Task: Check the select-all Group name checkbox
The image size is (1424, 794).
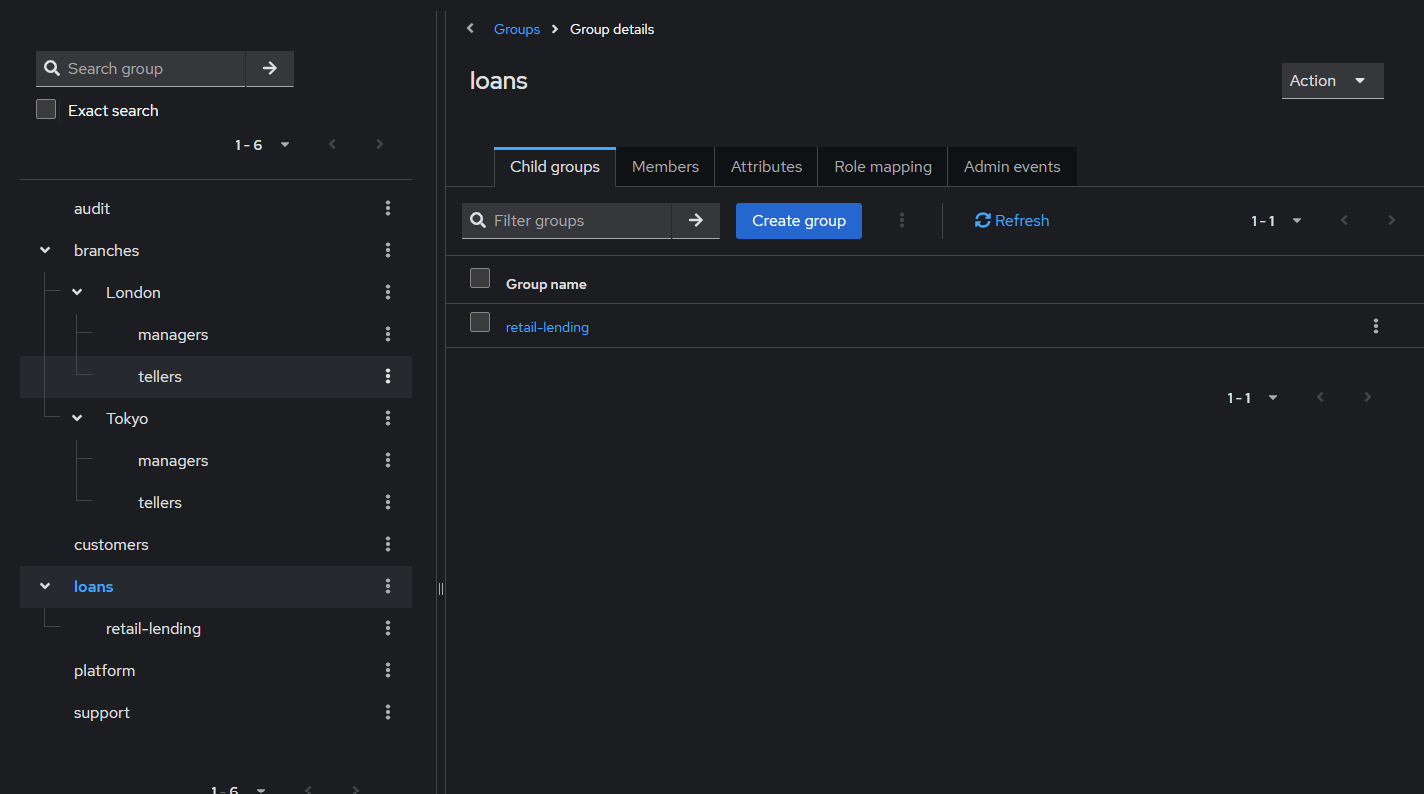Action: (480, 278)
